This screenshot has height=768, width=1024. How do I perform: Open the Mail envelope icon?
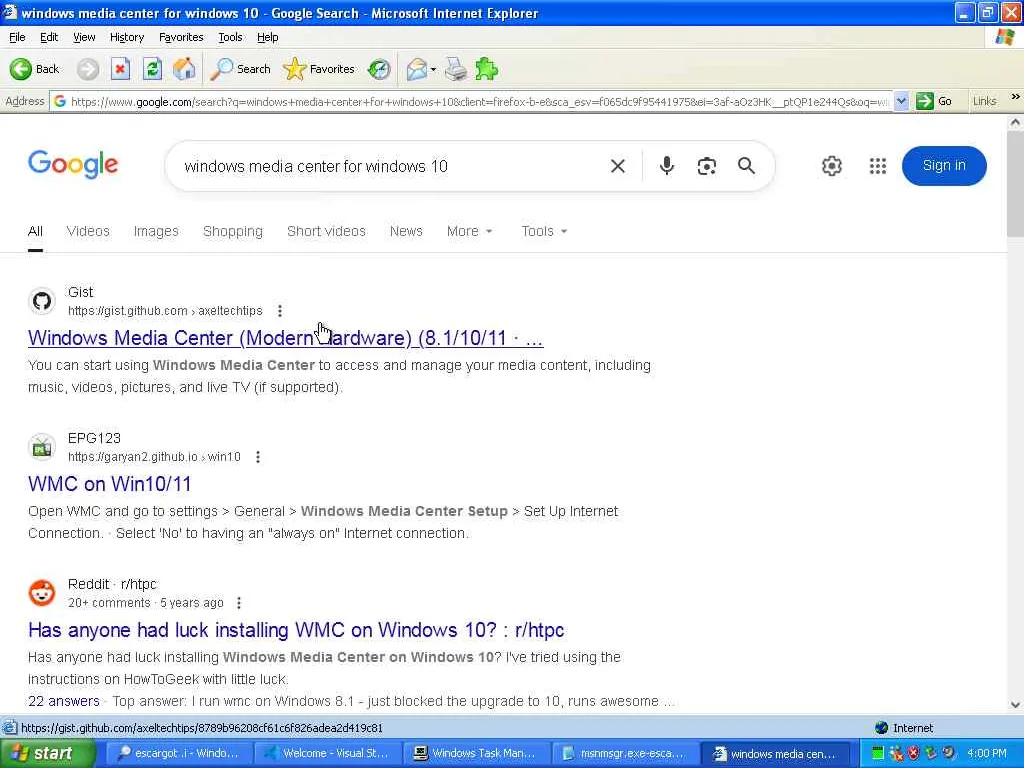point(416,69)
